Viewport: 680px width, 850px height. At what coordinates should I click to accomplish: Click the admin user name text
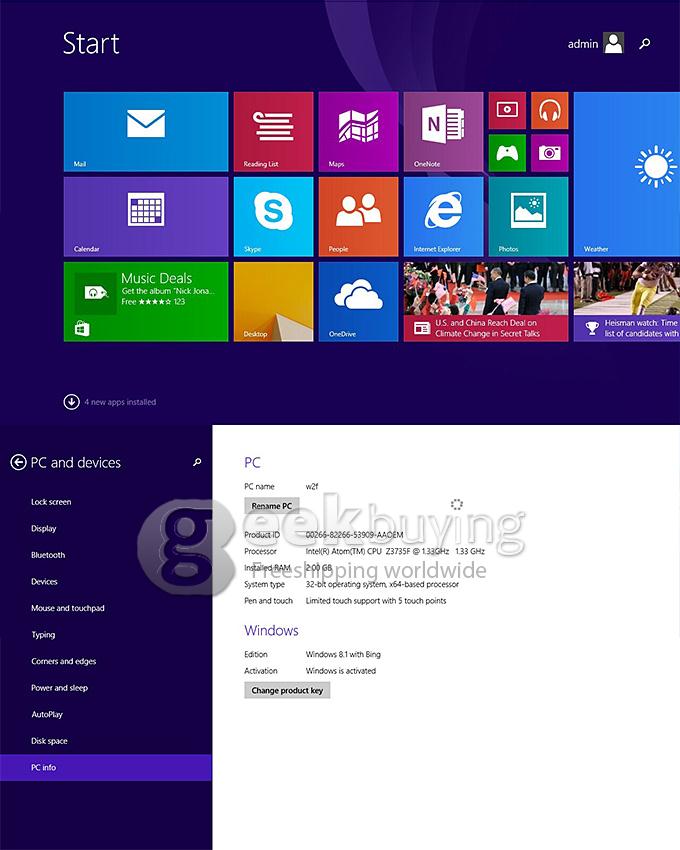tap(583, 44)
